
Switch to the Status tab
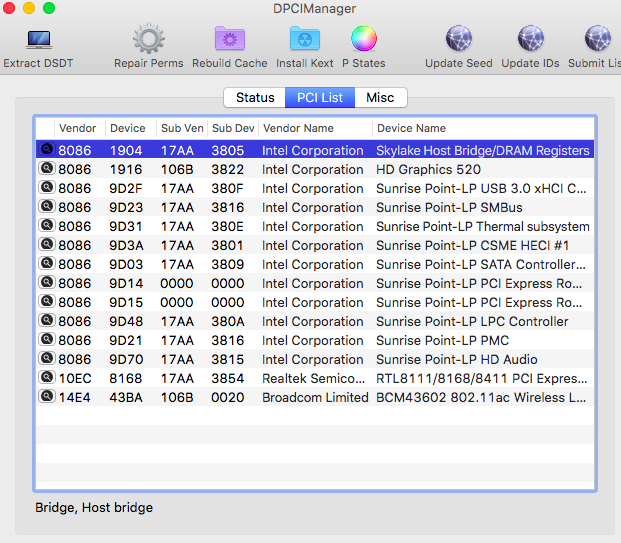pyautogui.click(x=255, y=98)
